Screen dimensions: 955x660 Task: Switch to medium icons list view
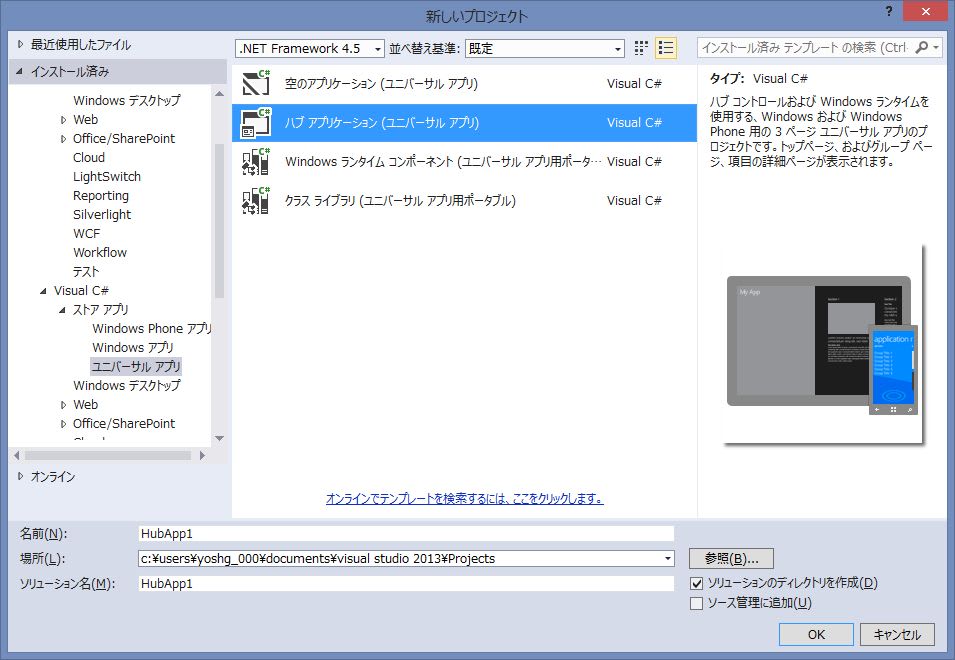pyautogui.click(x=667, y=48)
